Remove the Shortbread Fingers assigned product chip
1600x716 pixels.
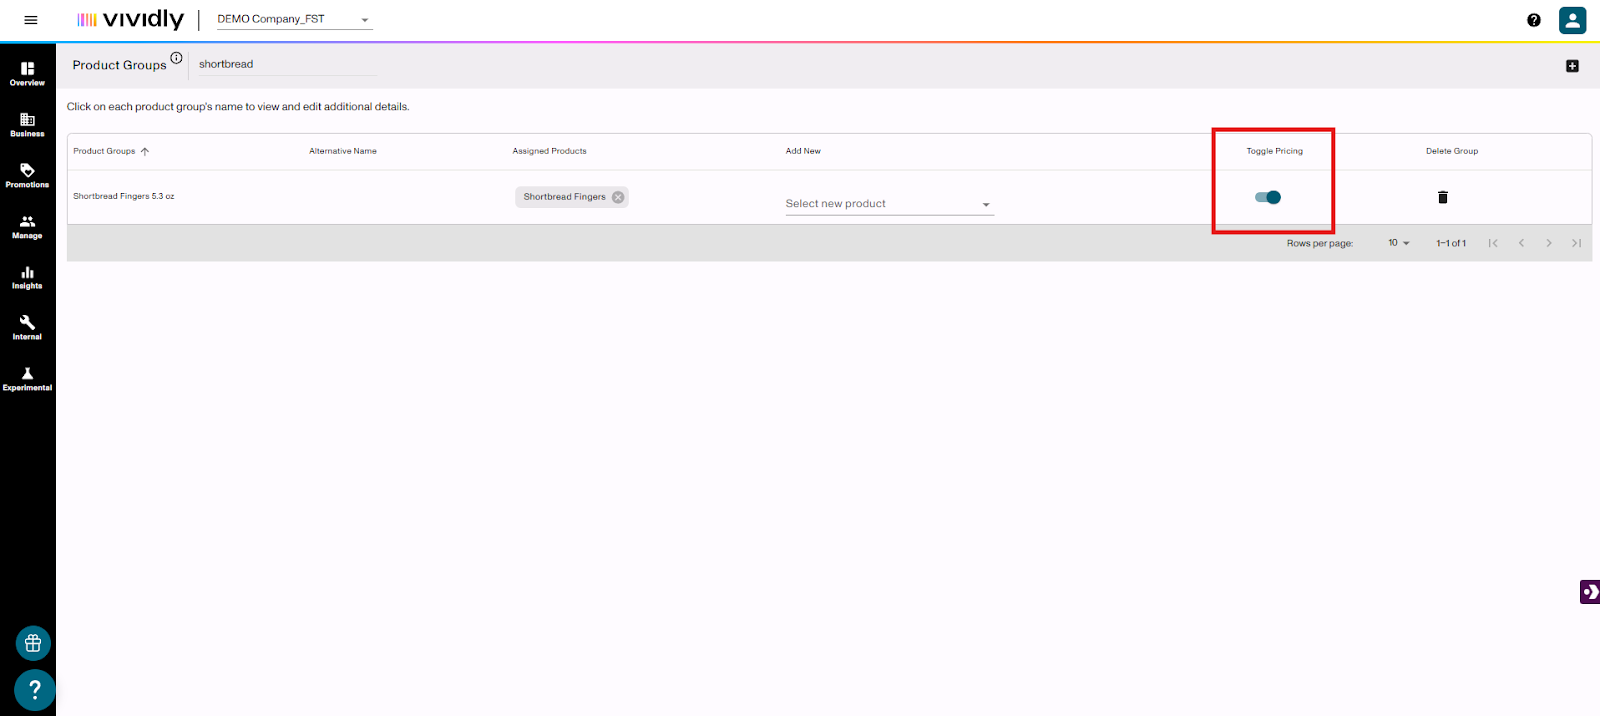point(618,197)
